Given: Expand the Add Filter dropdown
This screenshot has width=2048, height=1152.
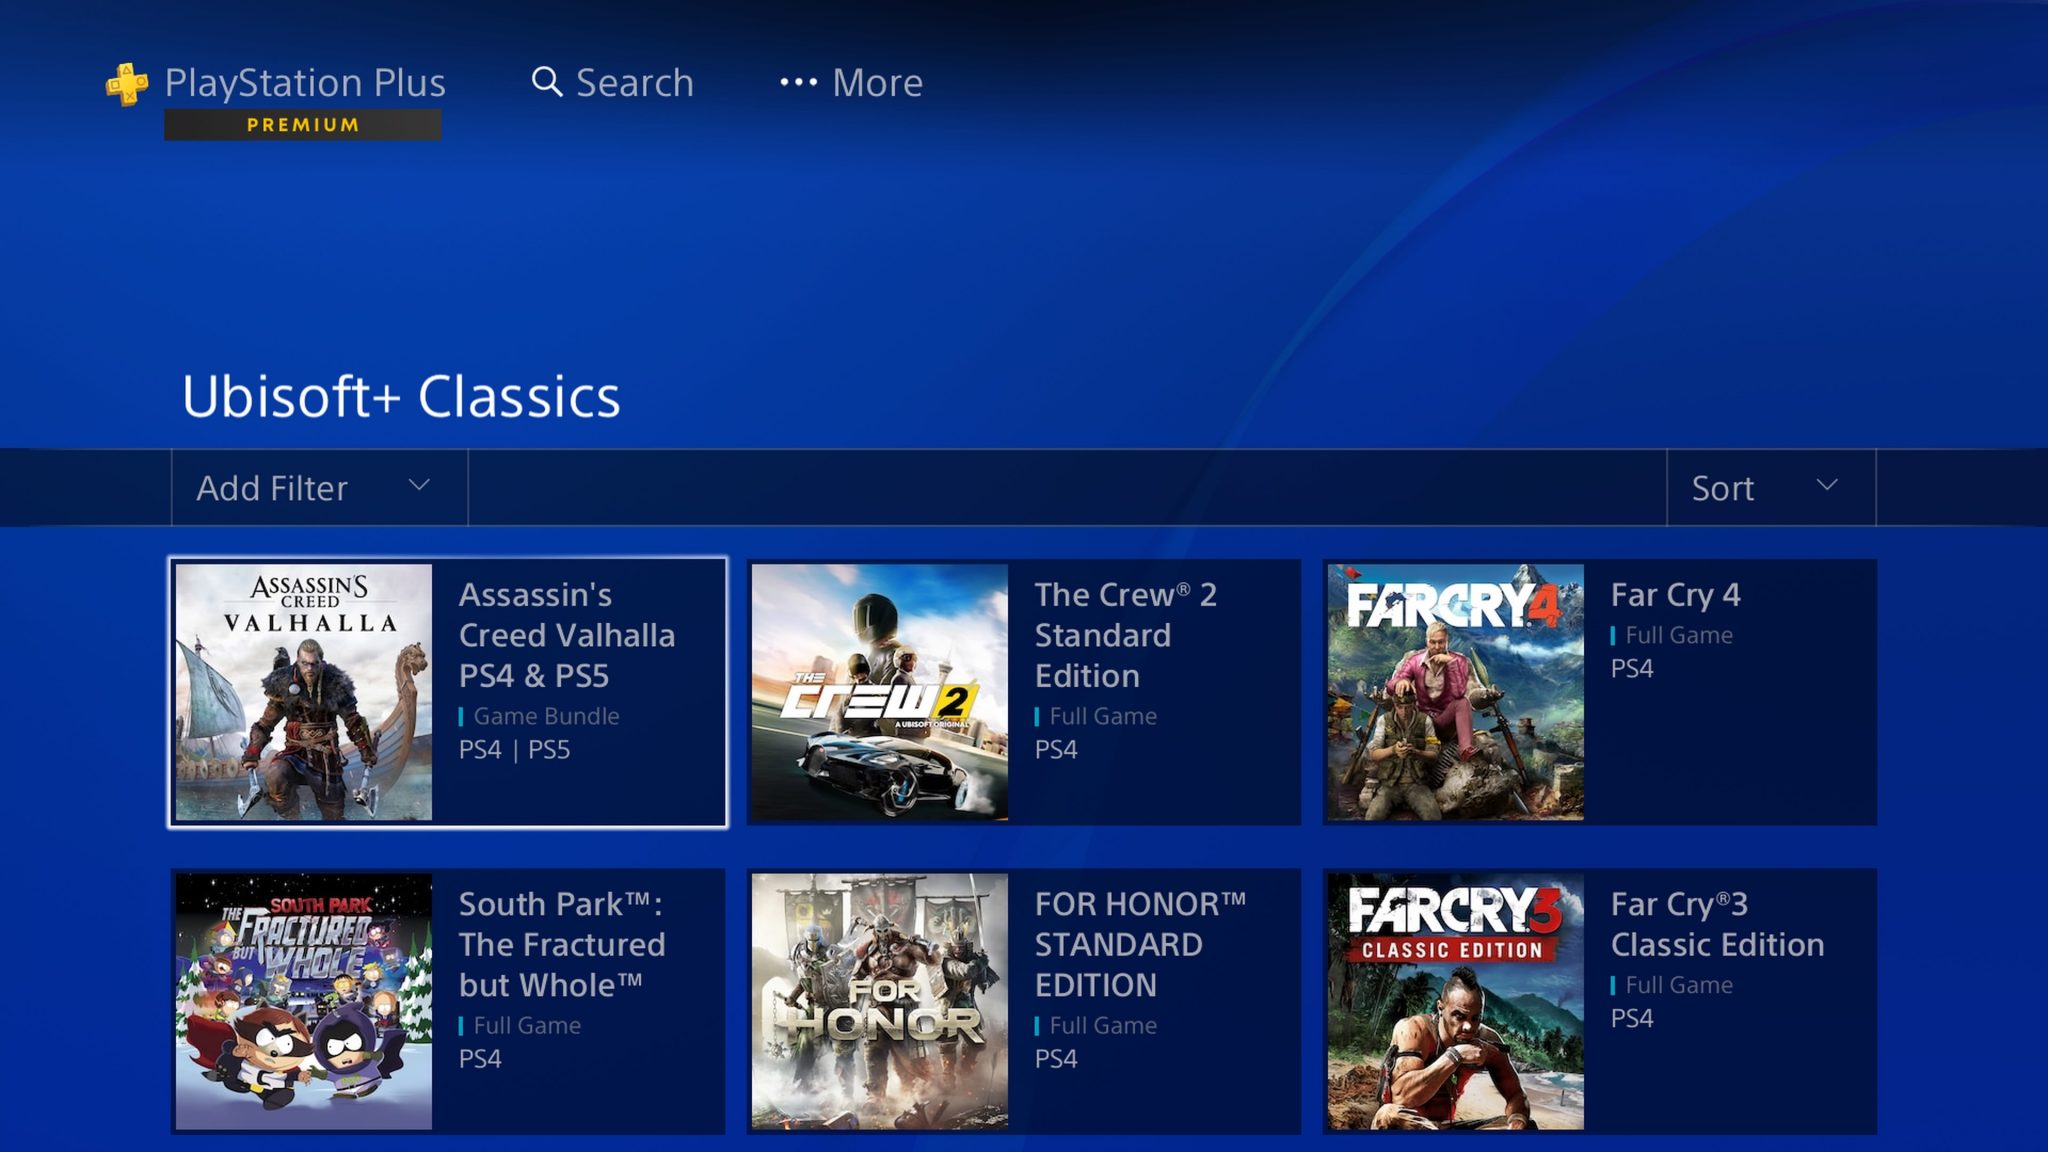Looking at the screenshot, I should [x=319, y=488].
